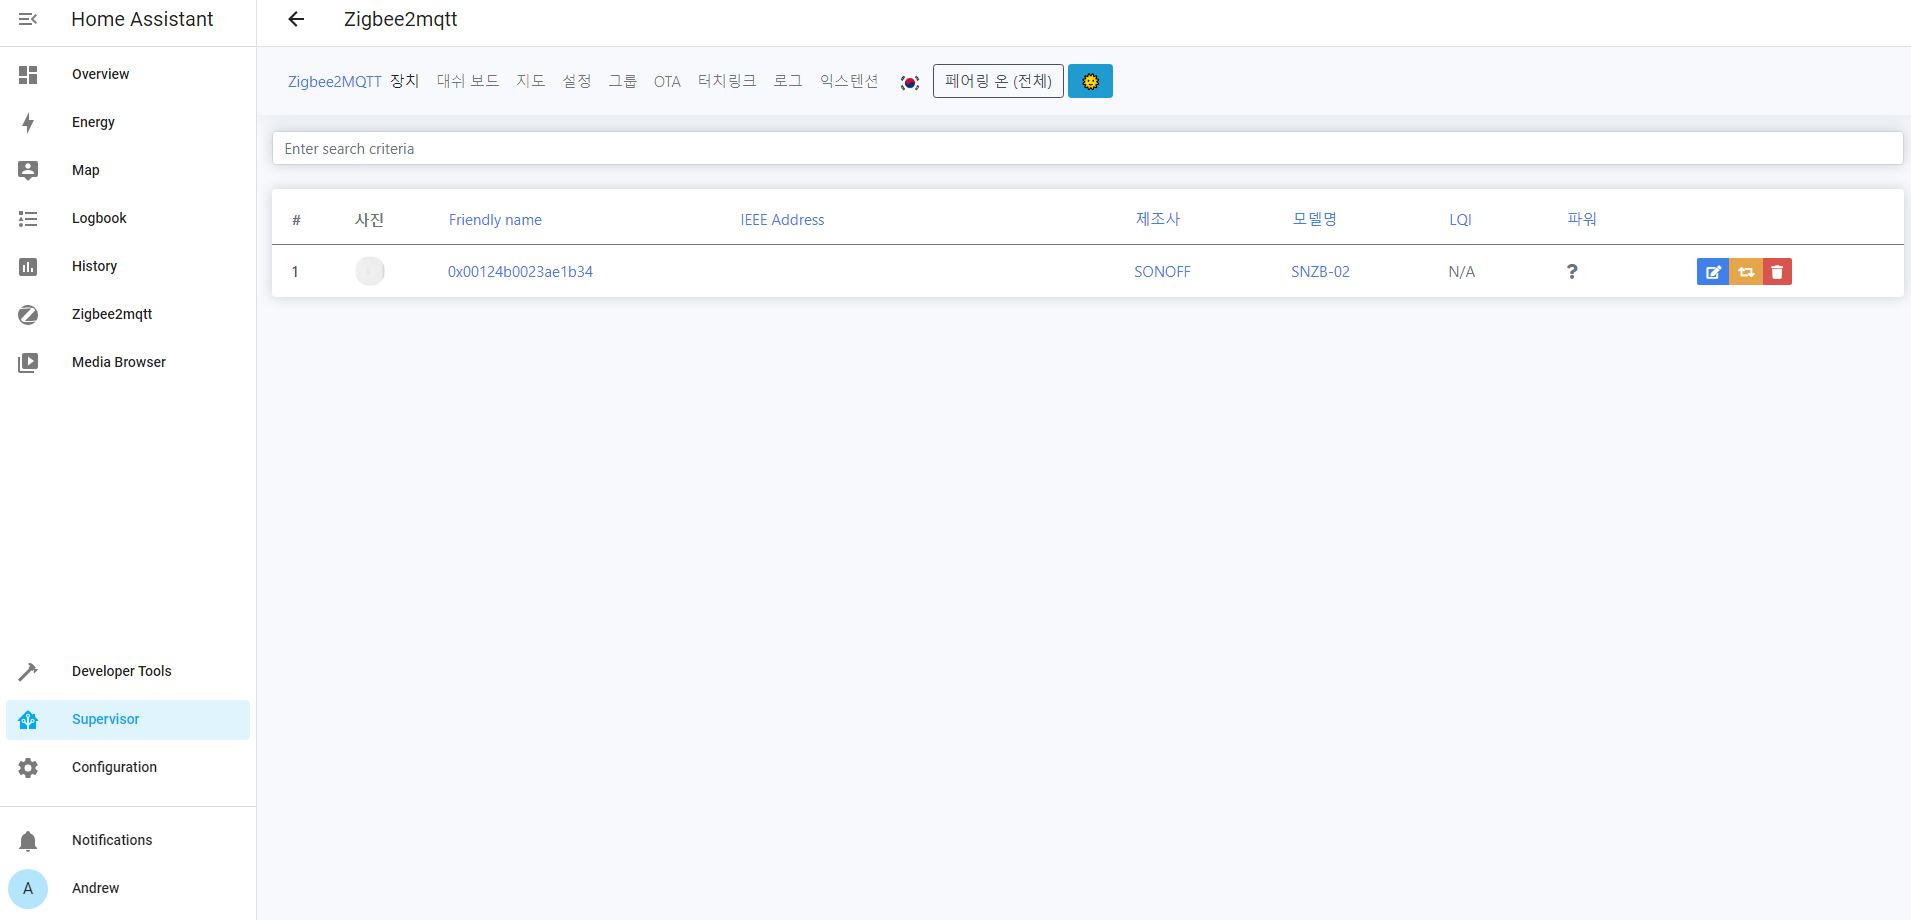Image resolution: width=1911 pixels, height=920 pixels.
Task: Click the Zigbee2MQTT brand link
Action: tap(335, 81)
